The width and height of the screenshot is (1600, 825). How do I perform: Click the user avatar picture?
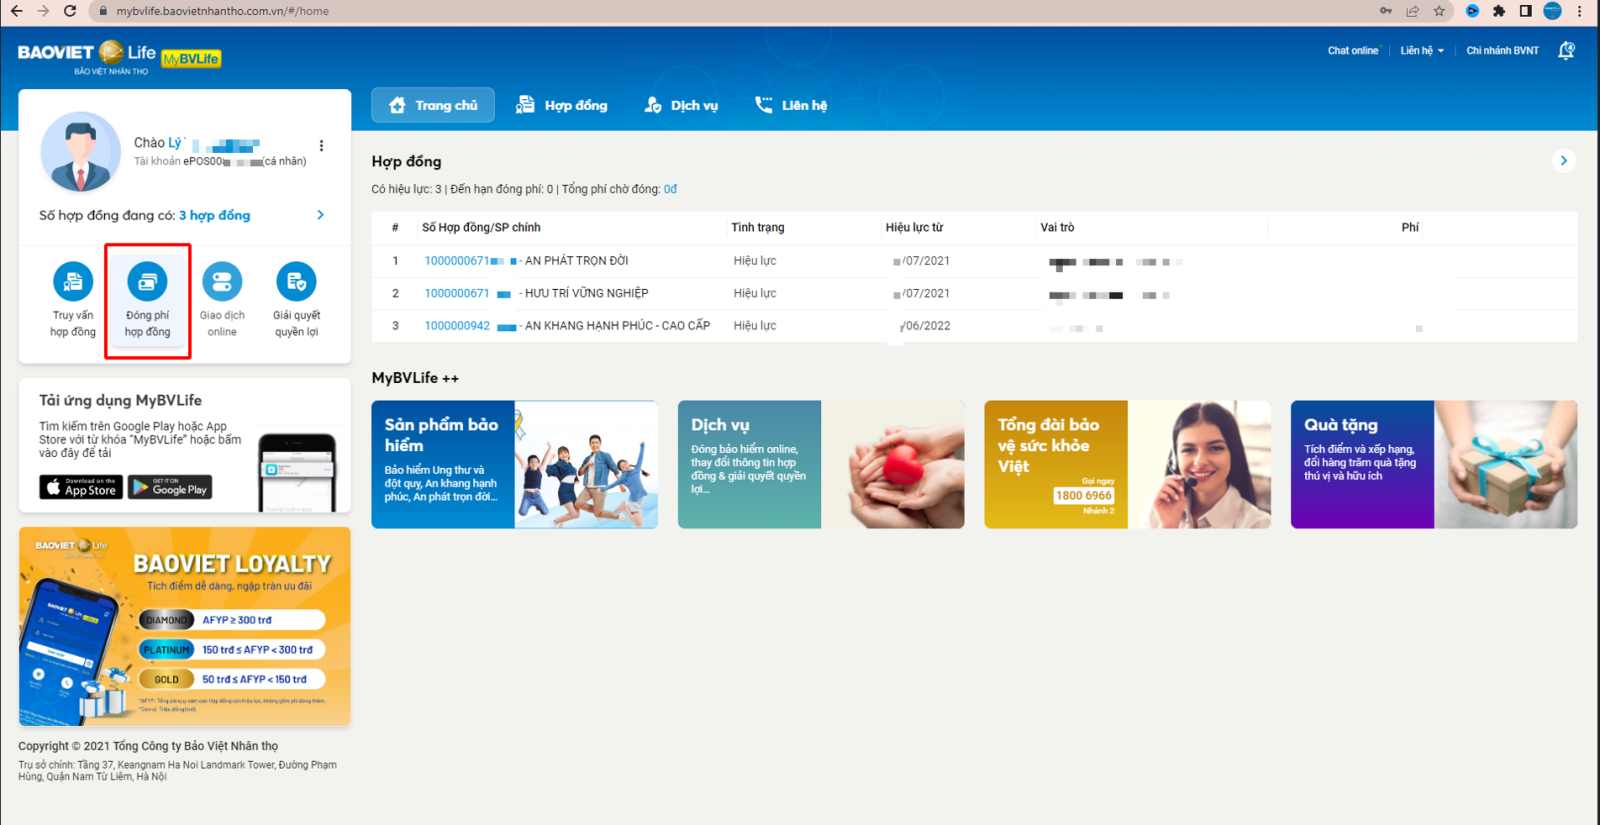[80, 152]
